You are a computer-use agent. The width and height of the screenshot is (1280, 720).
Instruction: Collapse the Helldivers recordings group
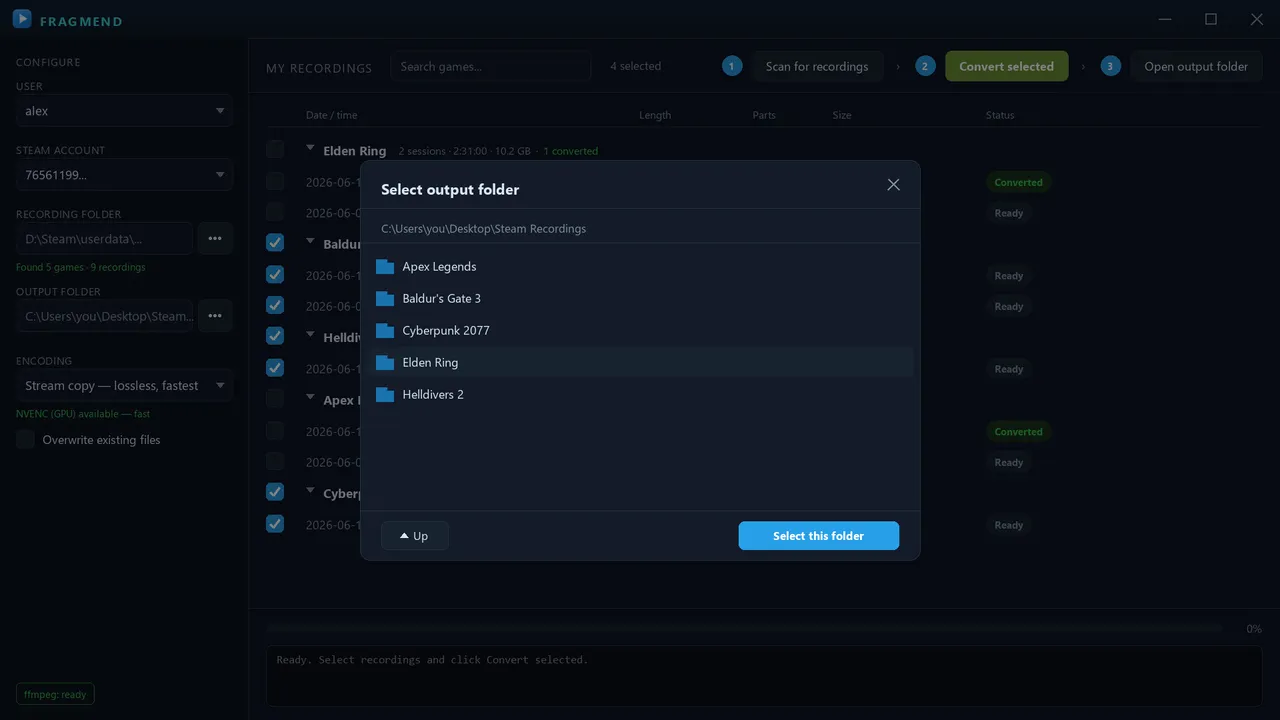tap(310, 335)
